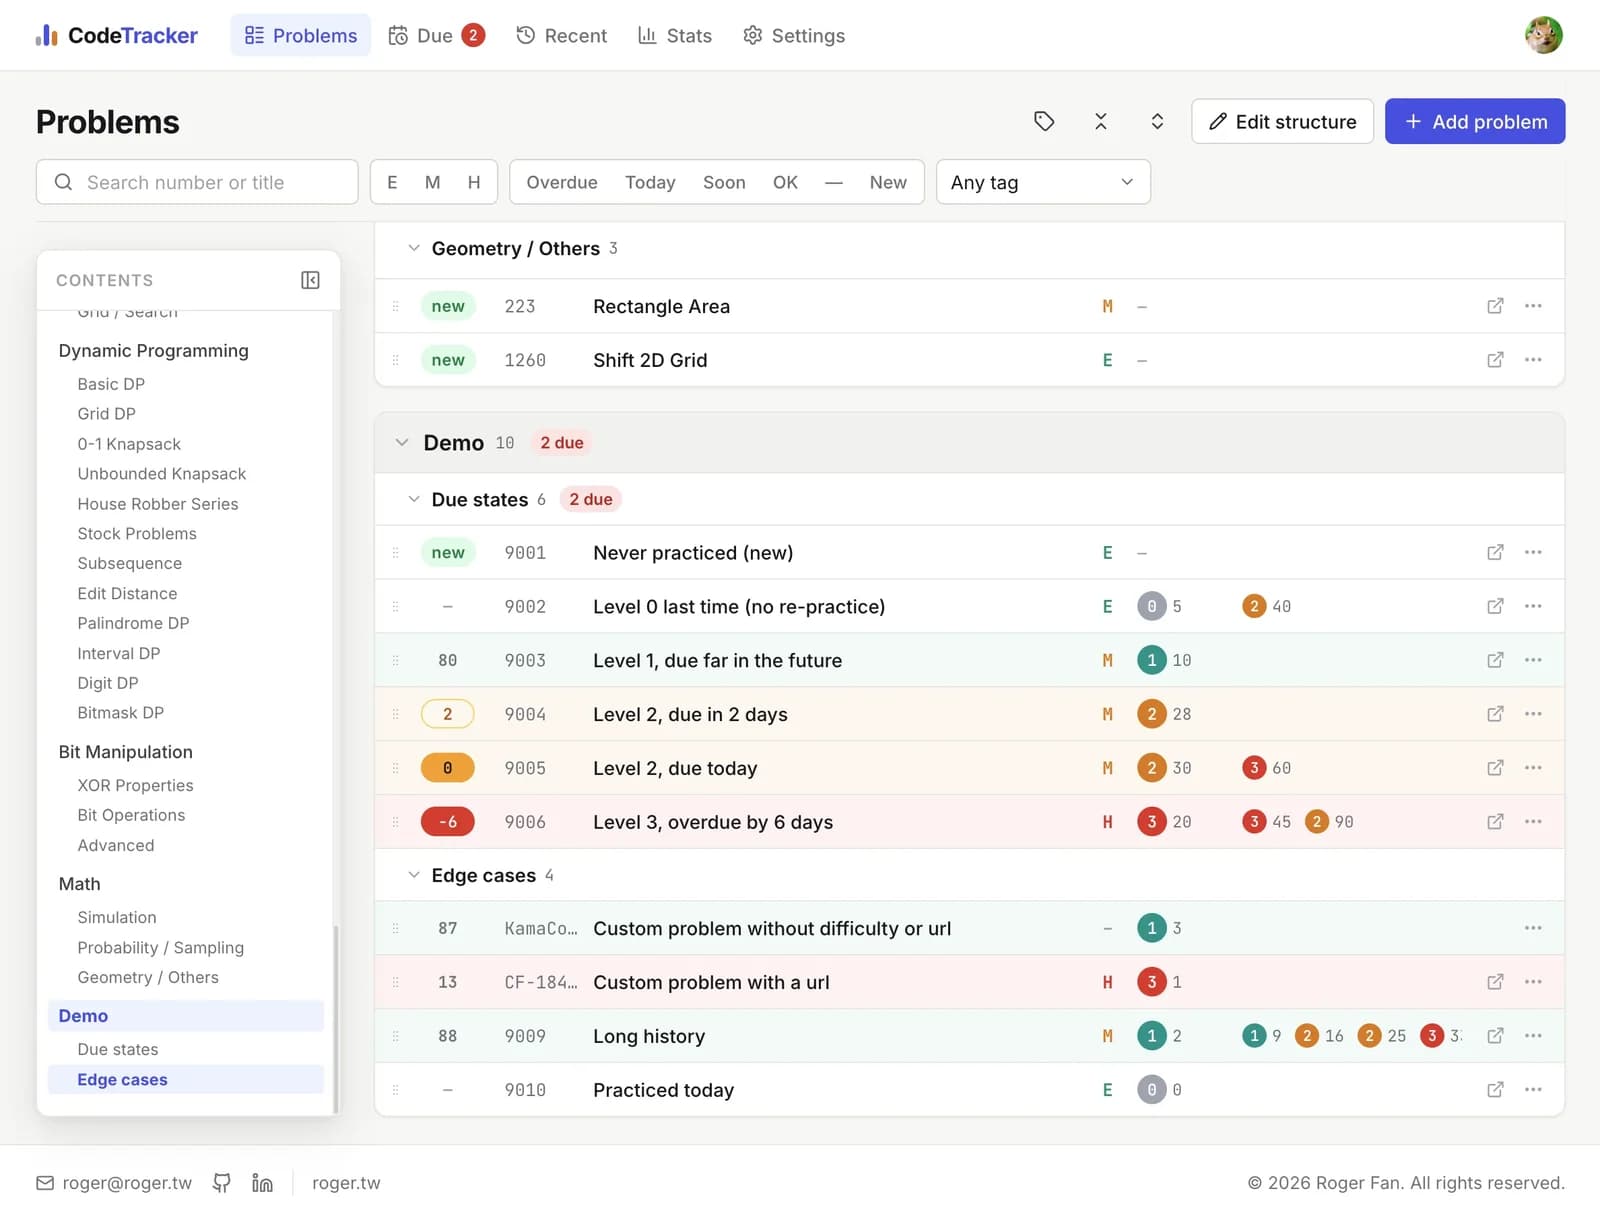Focus the Search number or title field
The image size is (1600, 1220).
click(197, 182)
